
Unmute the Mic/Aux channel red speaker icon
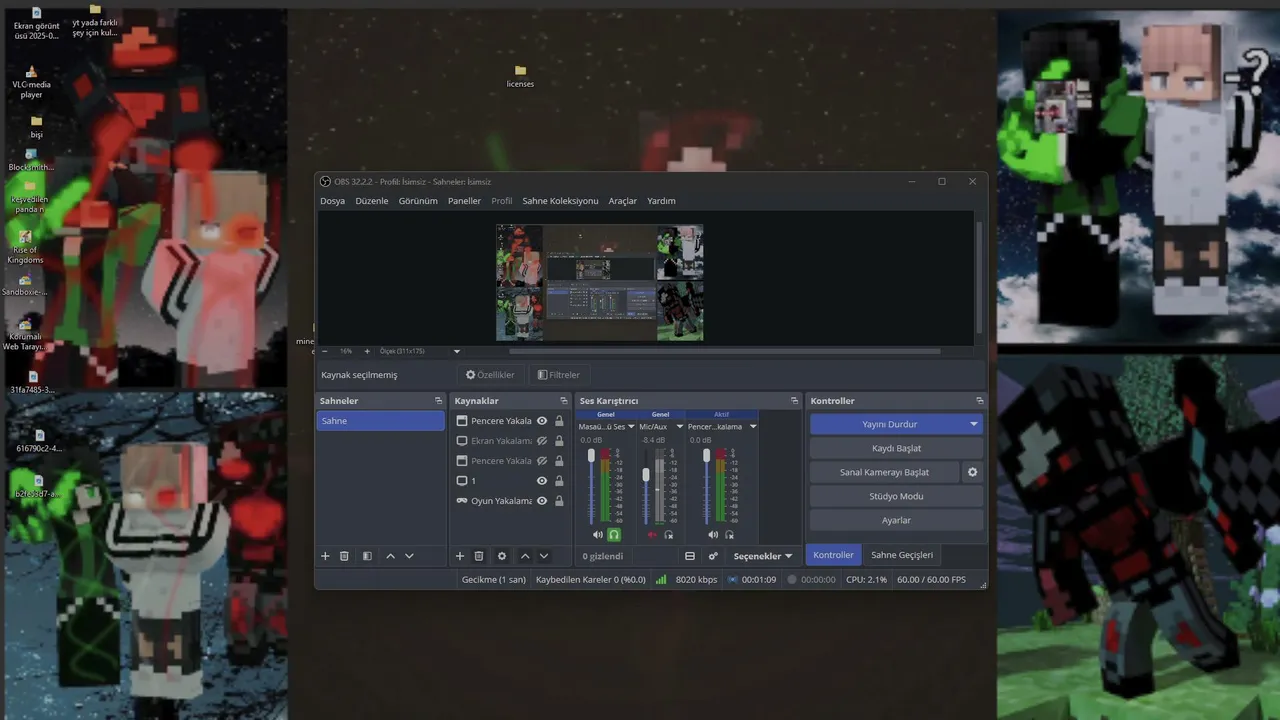click(x=652, y=535)
